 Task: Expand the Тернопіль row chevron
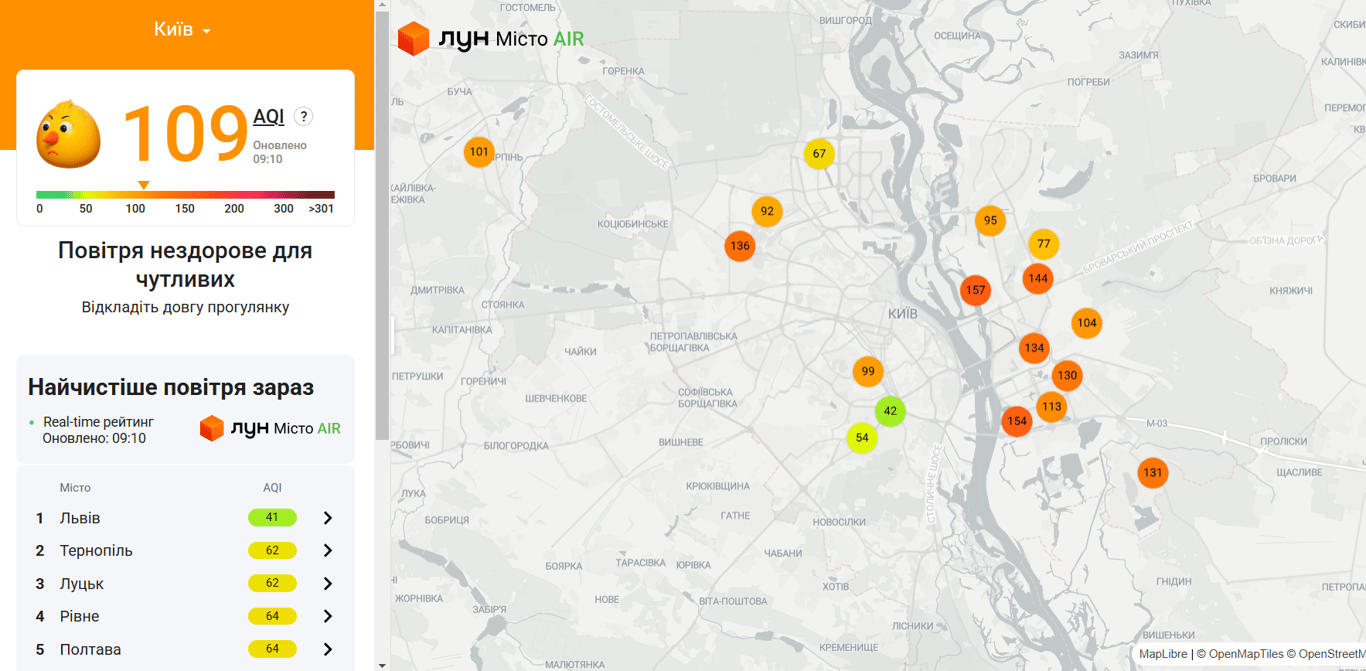[x=327, y=551]
